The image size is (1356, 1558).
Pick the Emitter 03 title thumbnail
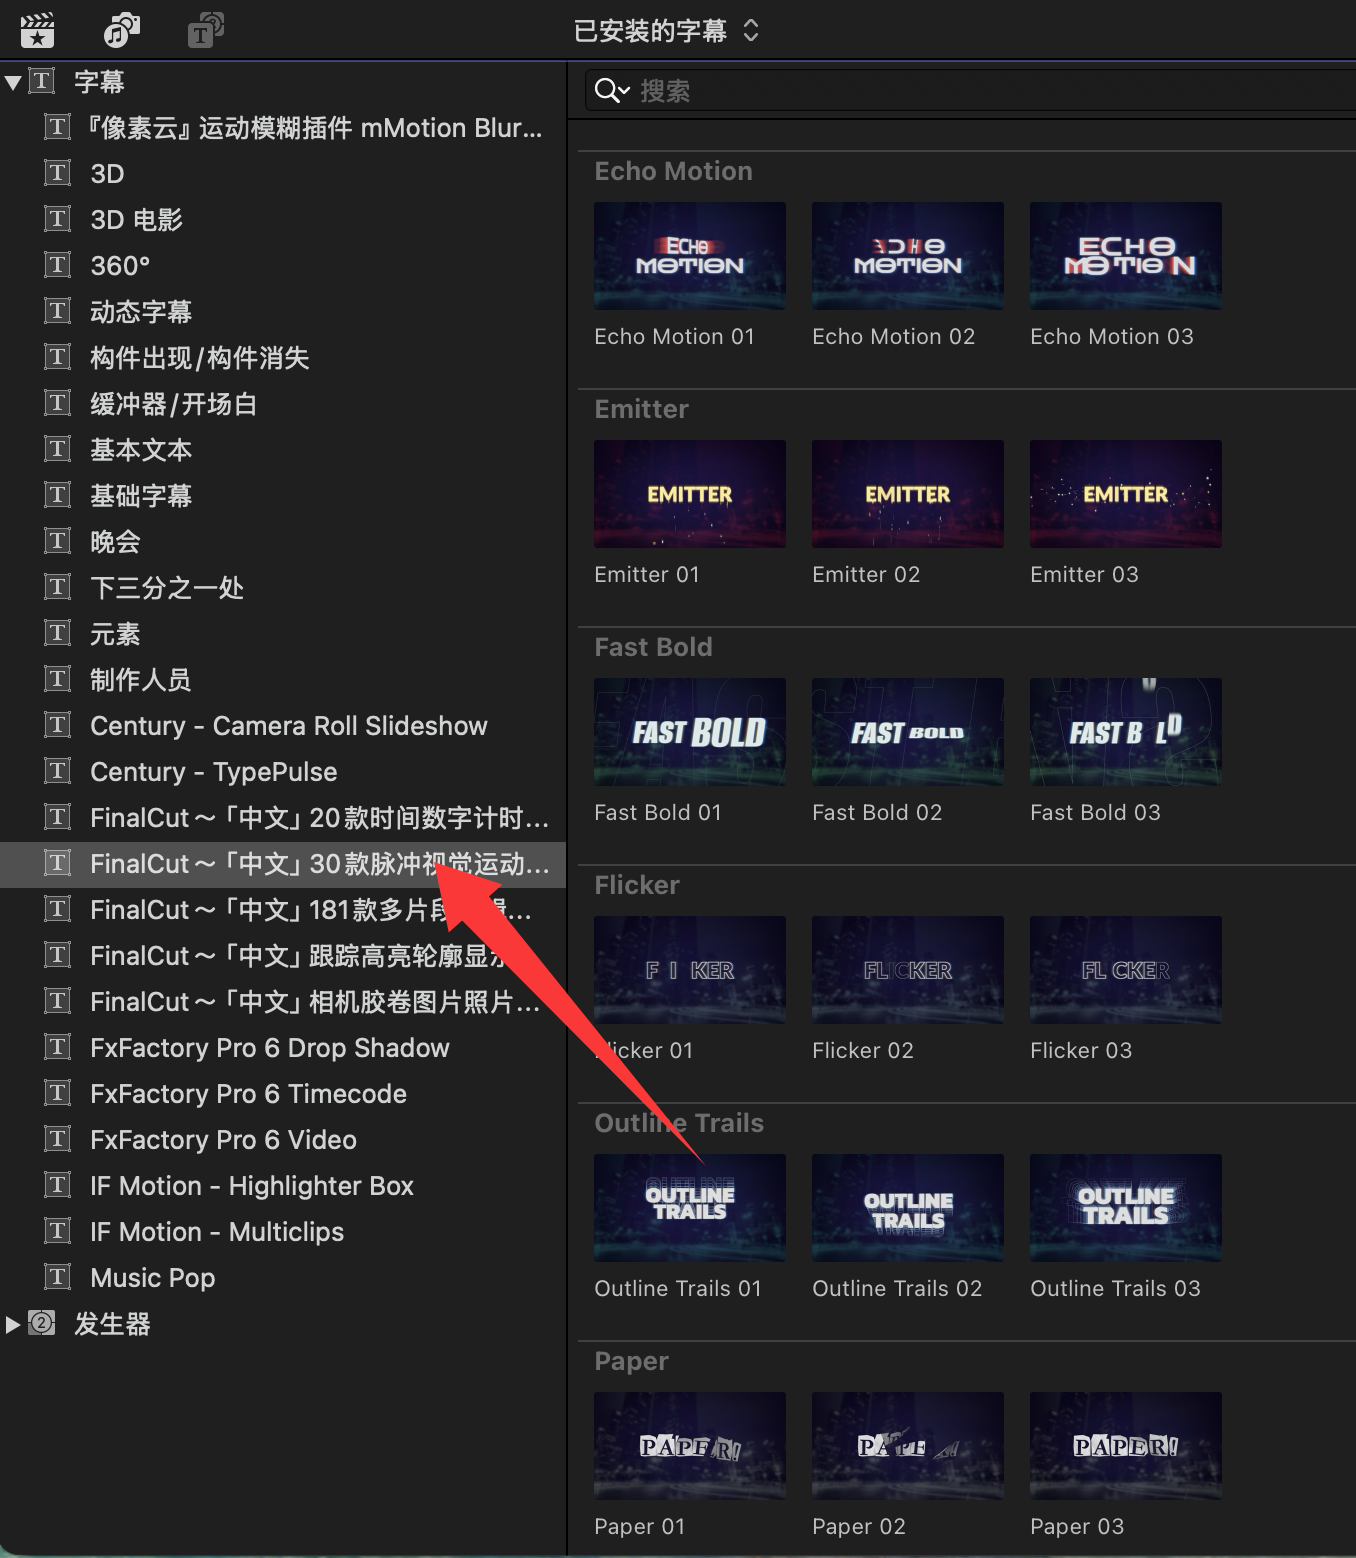coord(1125,494)
